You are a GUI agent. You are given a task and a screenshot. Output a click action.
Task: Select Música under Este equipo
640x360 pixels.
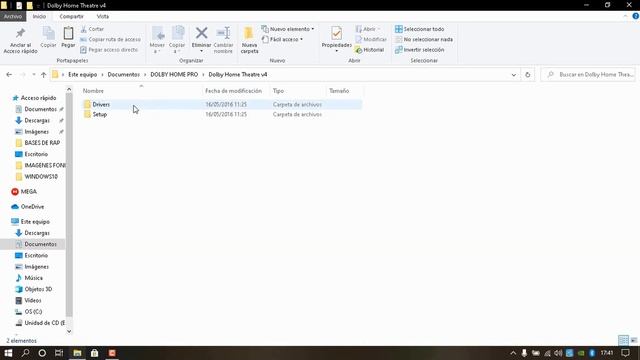click(x=33, y=278)
